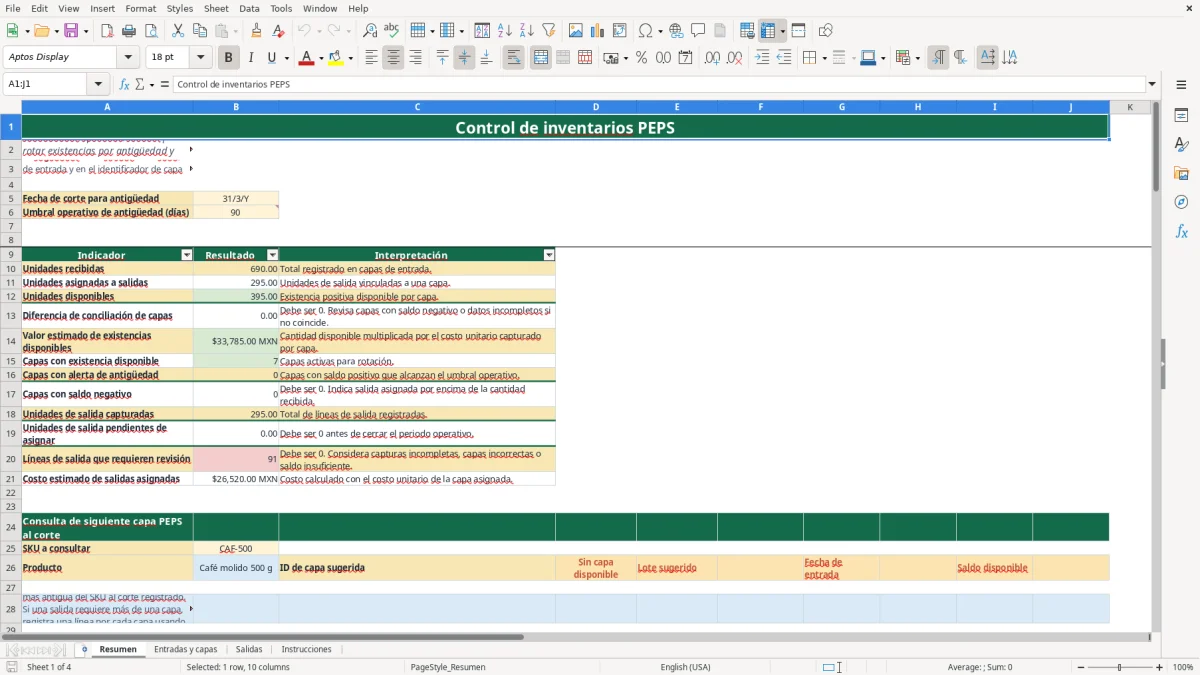This screenshot has width=1200, height=675.
Task: Click the zoom slider handle
Action: tap(1120, 667)
